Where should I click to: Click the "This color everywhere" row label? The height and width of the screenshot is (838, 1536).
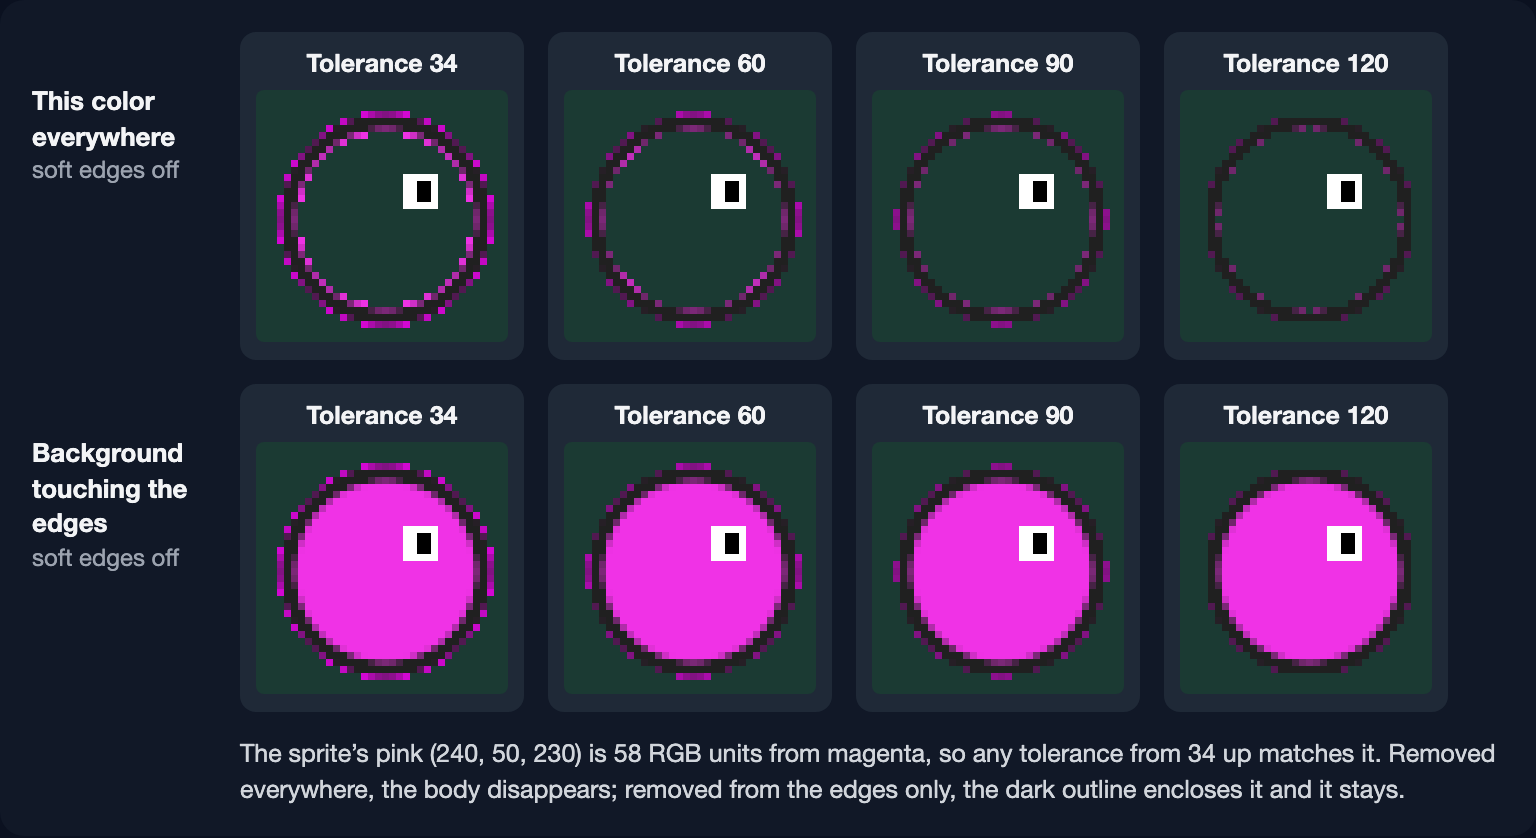coord(103,119)
